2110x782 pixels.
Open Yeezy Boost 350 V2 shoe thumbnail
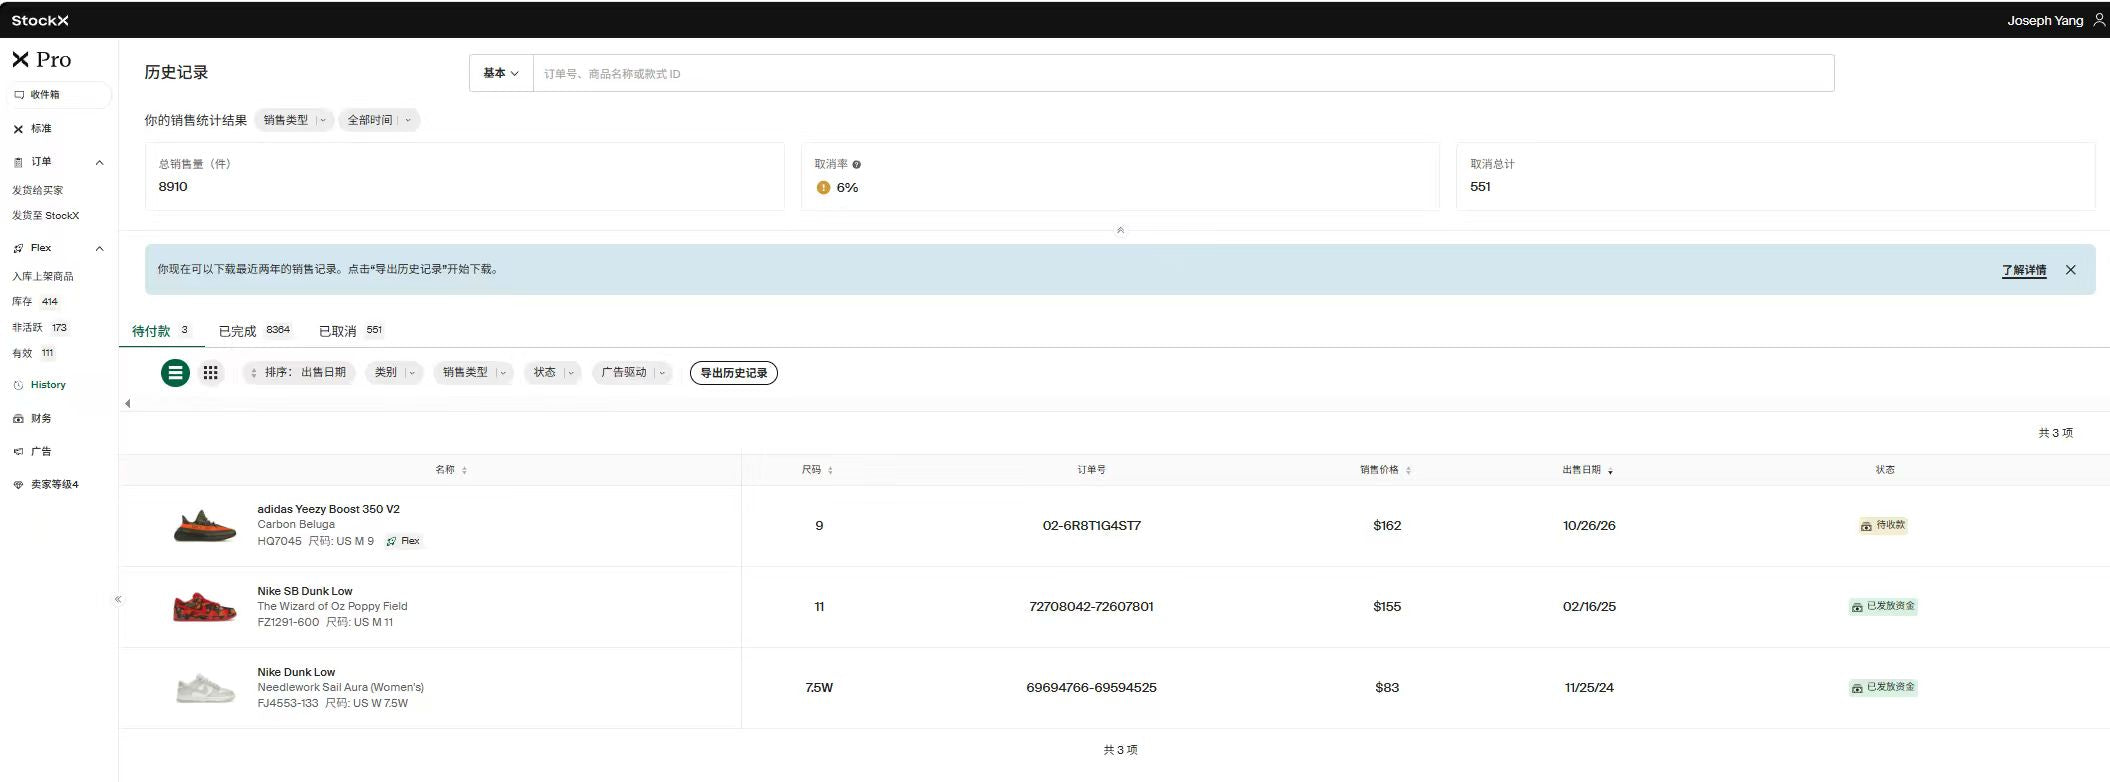click(205, 526)
